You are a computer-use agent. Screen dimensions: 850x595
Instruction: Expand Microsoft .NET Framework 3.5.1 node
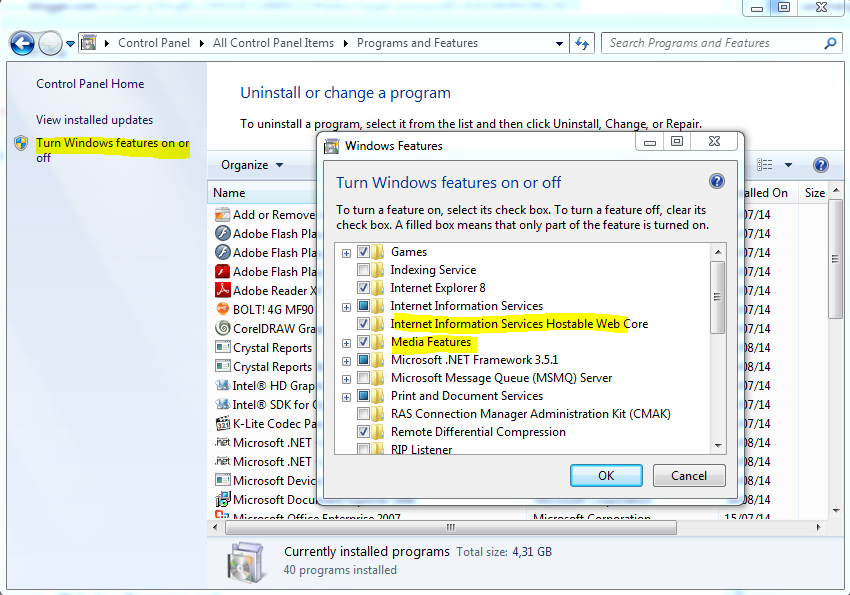(x=346, y=361)
